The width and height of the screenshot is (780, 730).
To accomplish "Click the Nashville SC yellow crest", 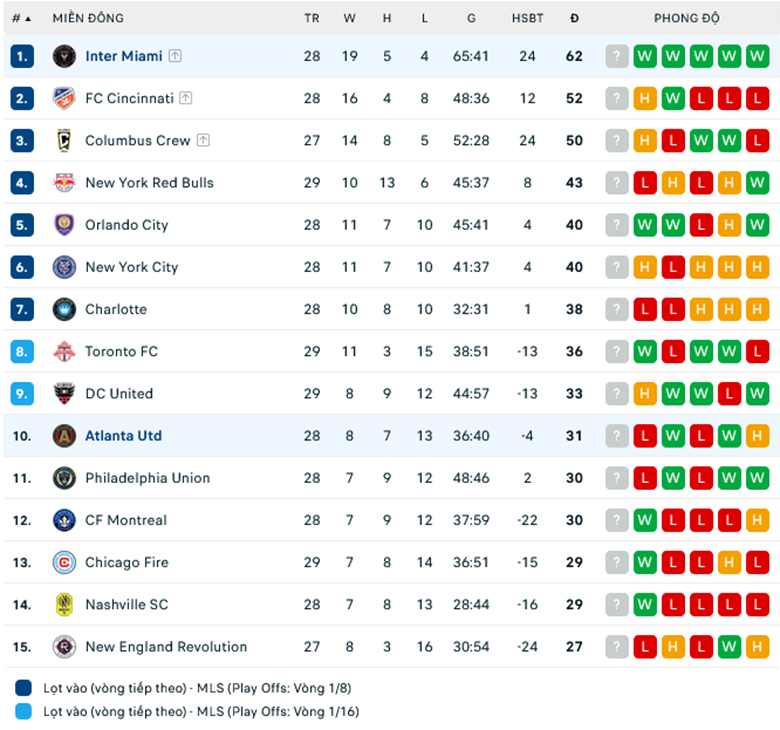I will [x=64, y=605].
